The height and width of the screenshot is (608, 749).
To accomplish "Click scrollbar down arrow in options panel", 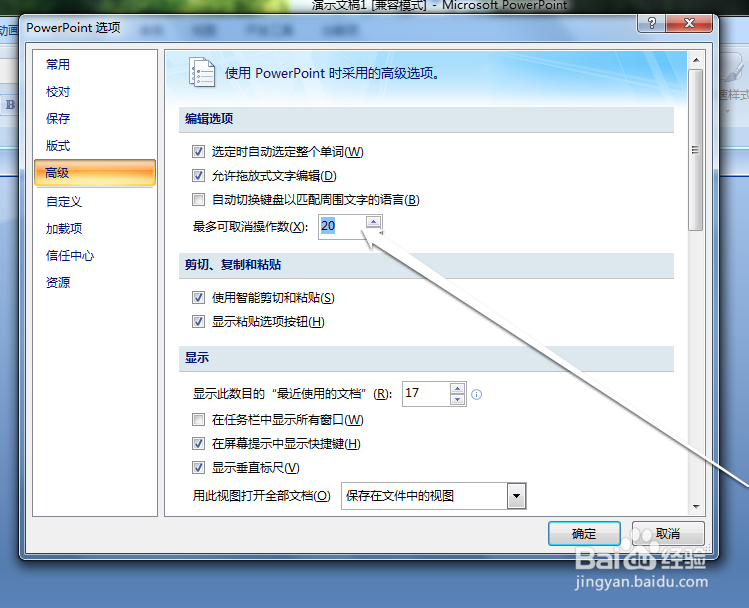I will [696, 507].
